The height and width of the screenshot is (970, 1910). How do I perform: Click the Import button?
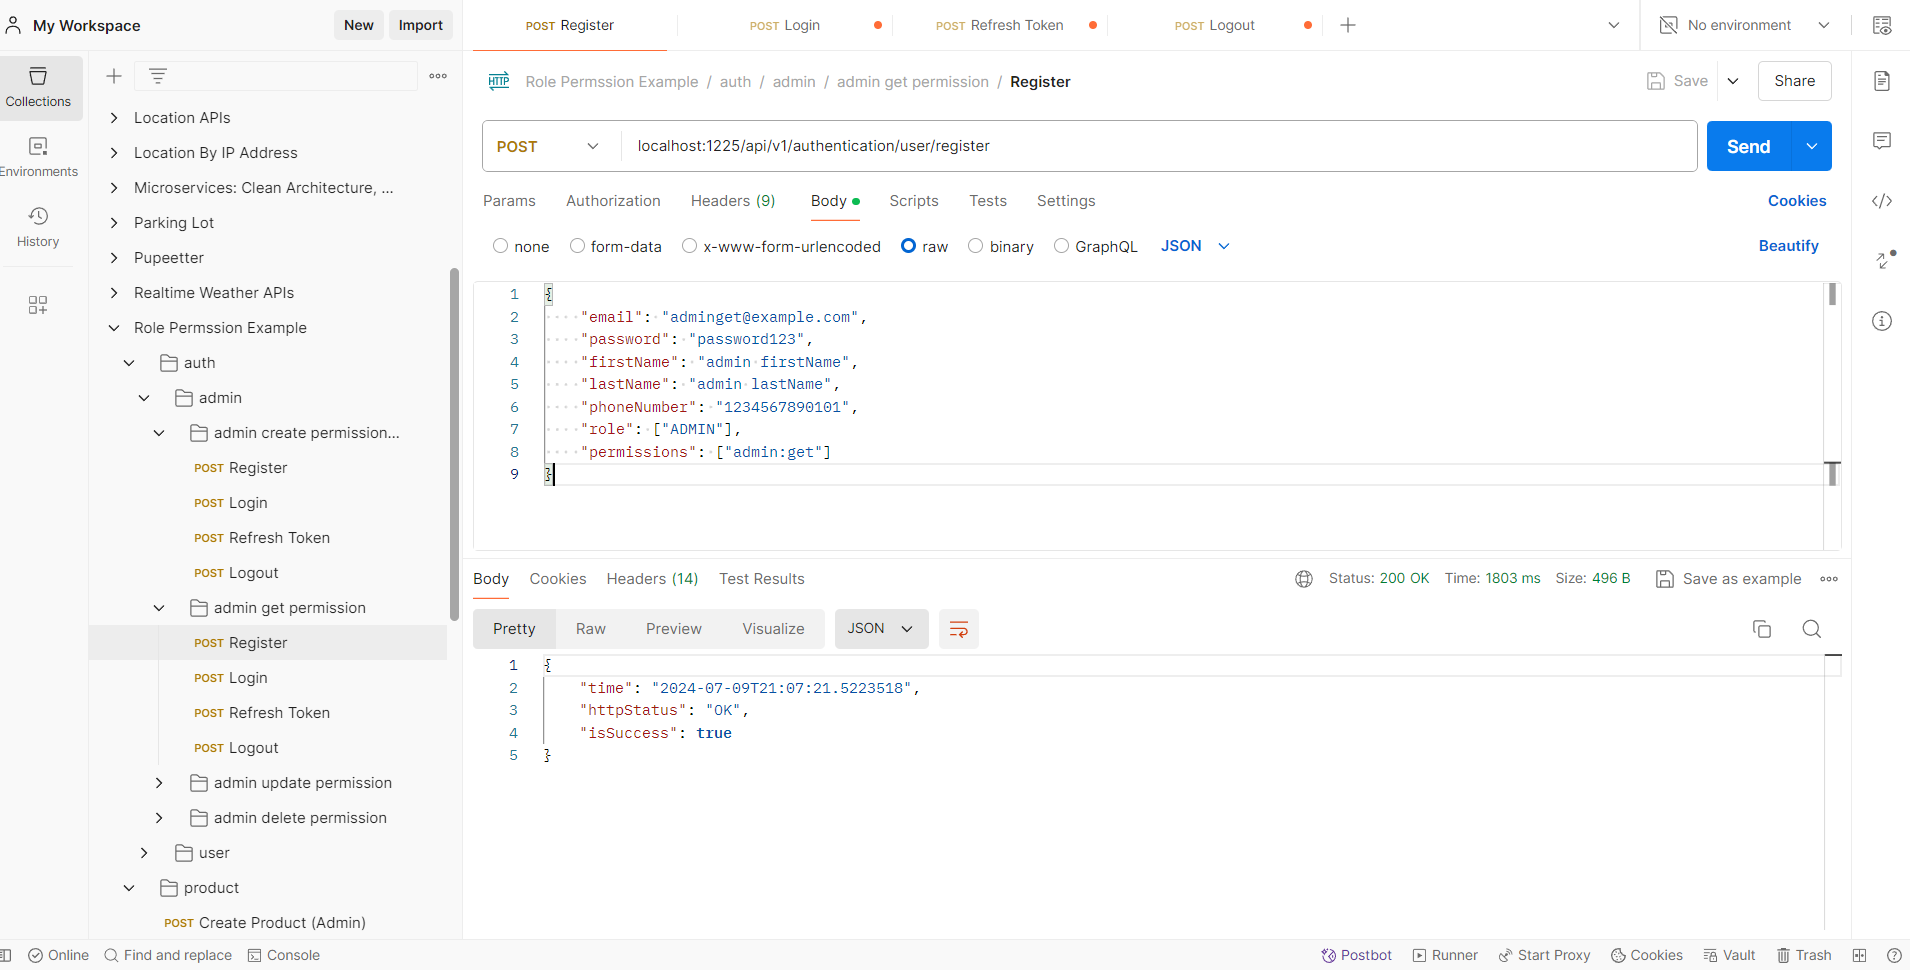click(421, 25)
